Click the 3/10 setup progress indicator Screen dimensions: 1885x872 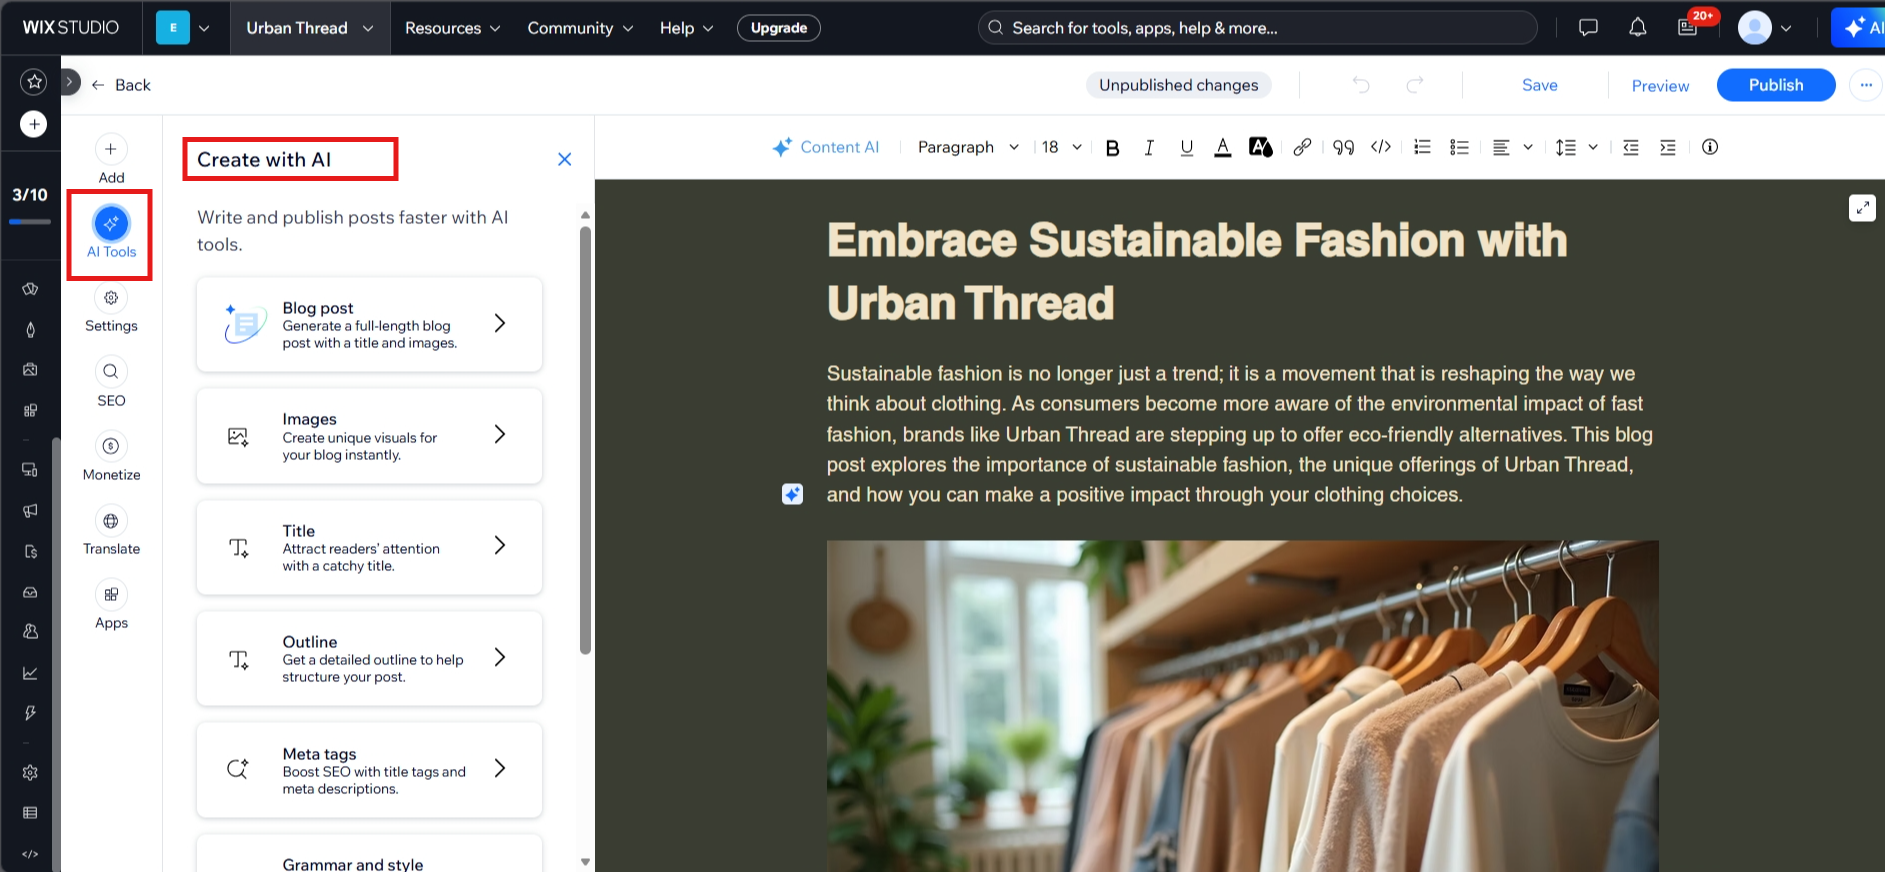(30, 203)
